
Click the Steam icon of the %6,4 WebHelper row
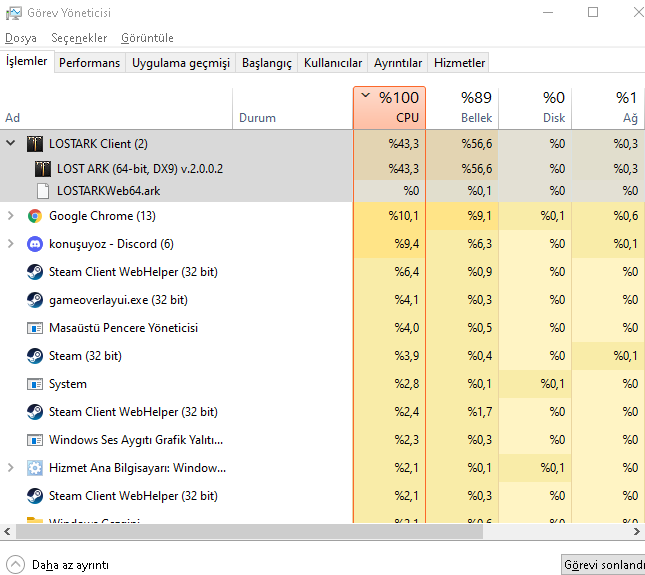click(x=35, y=272)
